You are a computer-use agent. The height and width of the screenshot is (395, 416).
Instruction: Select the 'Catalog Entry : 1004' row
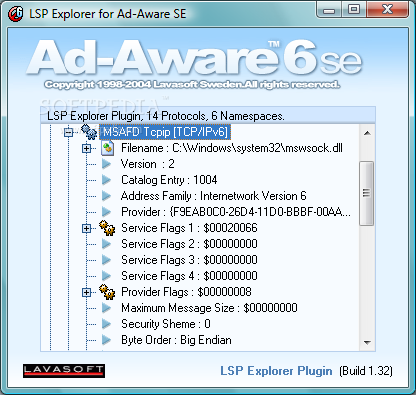point(169,180)
